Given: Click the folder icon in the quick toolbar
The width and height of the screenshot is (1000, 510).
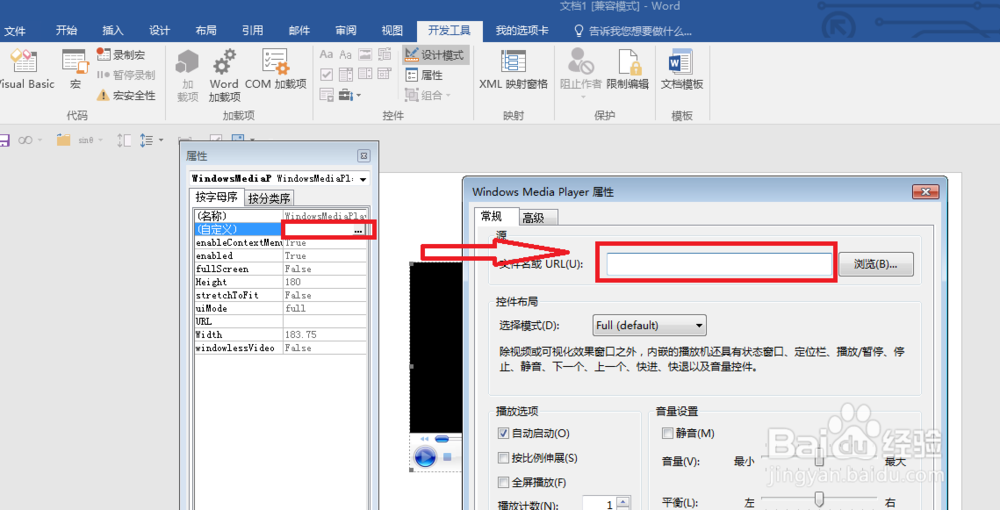Looking at the screenshot, I should pyautogui.click(x=63, y=140).
